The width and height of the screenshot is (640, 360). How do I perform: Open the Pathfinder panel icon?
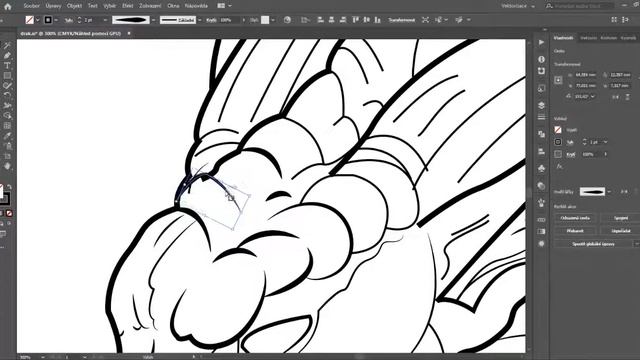pos(541,134)
